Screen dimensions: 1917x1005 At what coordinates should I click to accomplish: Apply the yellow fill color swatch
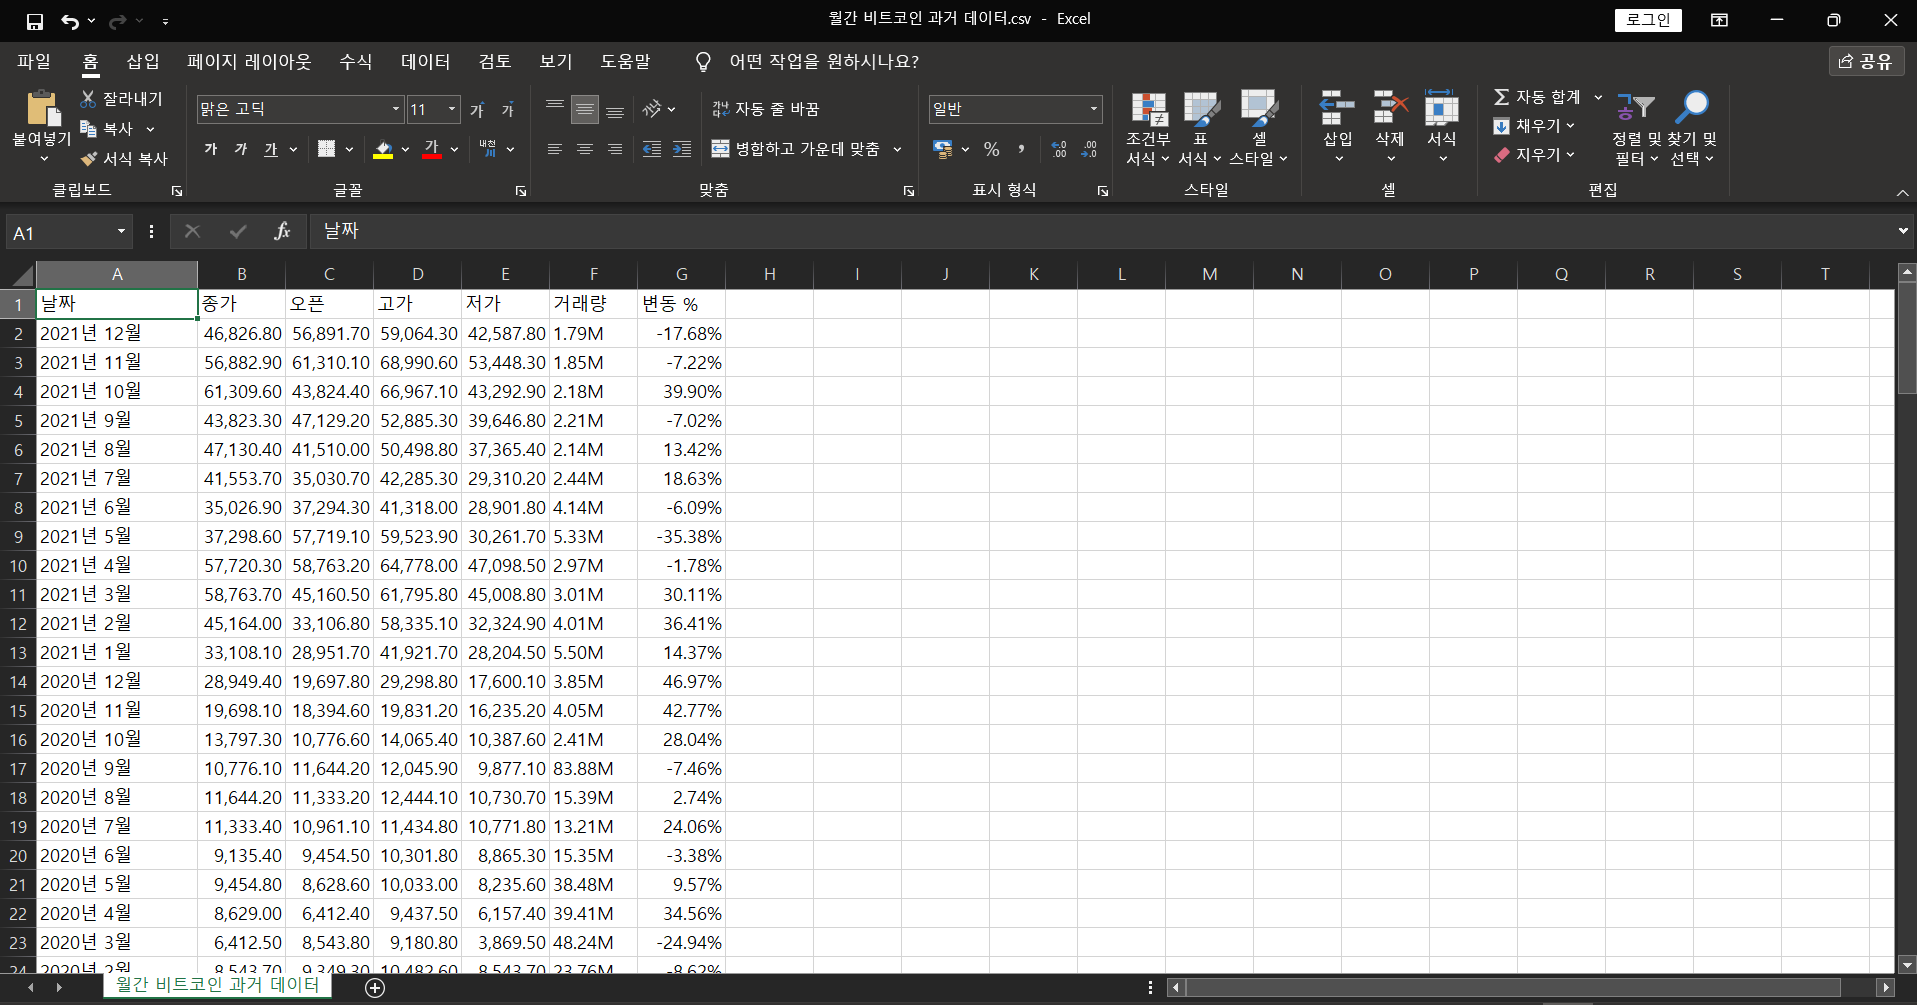[383, 149]
